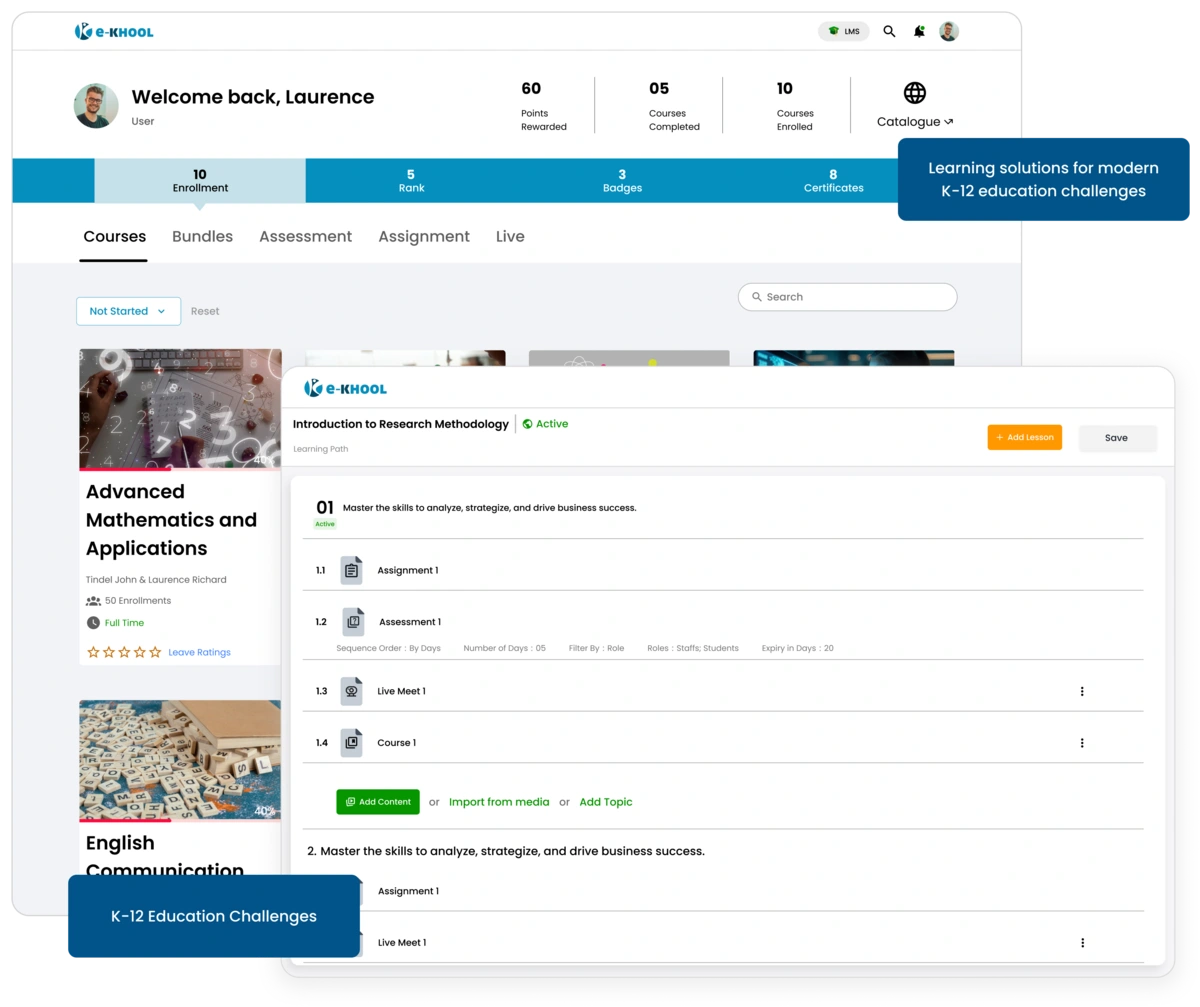
Task: Expand the Not Started filter dropdown
Action: tap(128, 311)
